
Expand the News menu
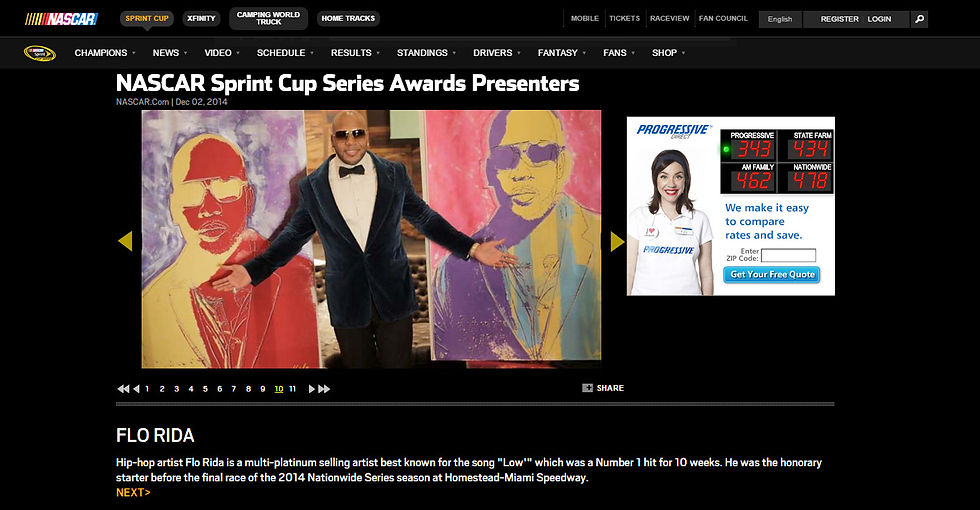pyautogui.click(x=169, y=53)
